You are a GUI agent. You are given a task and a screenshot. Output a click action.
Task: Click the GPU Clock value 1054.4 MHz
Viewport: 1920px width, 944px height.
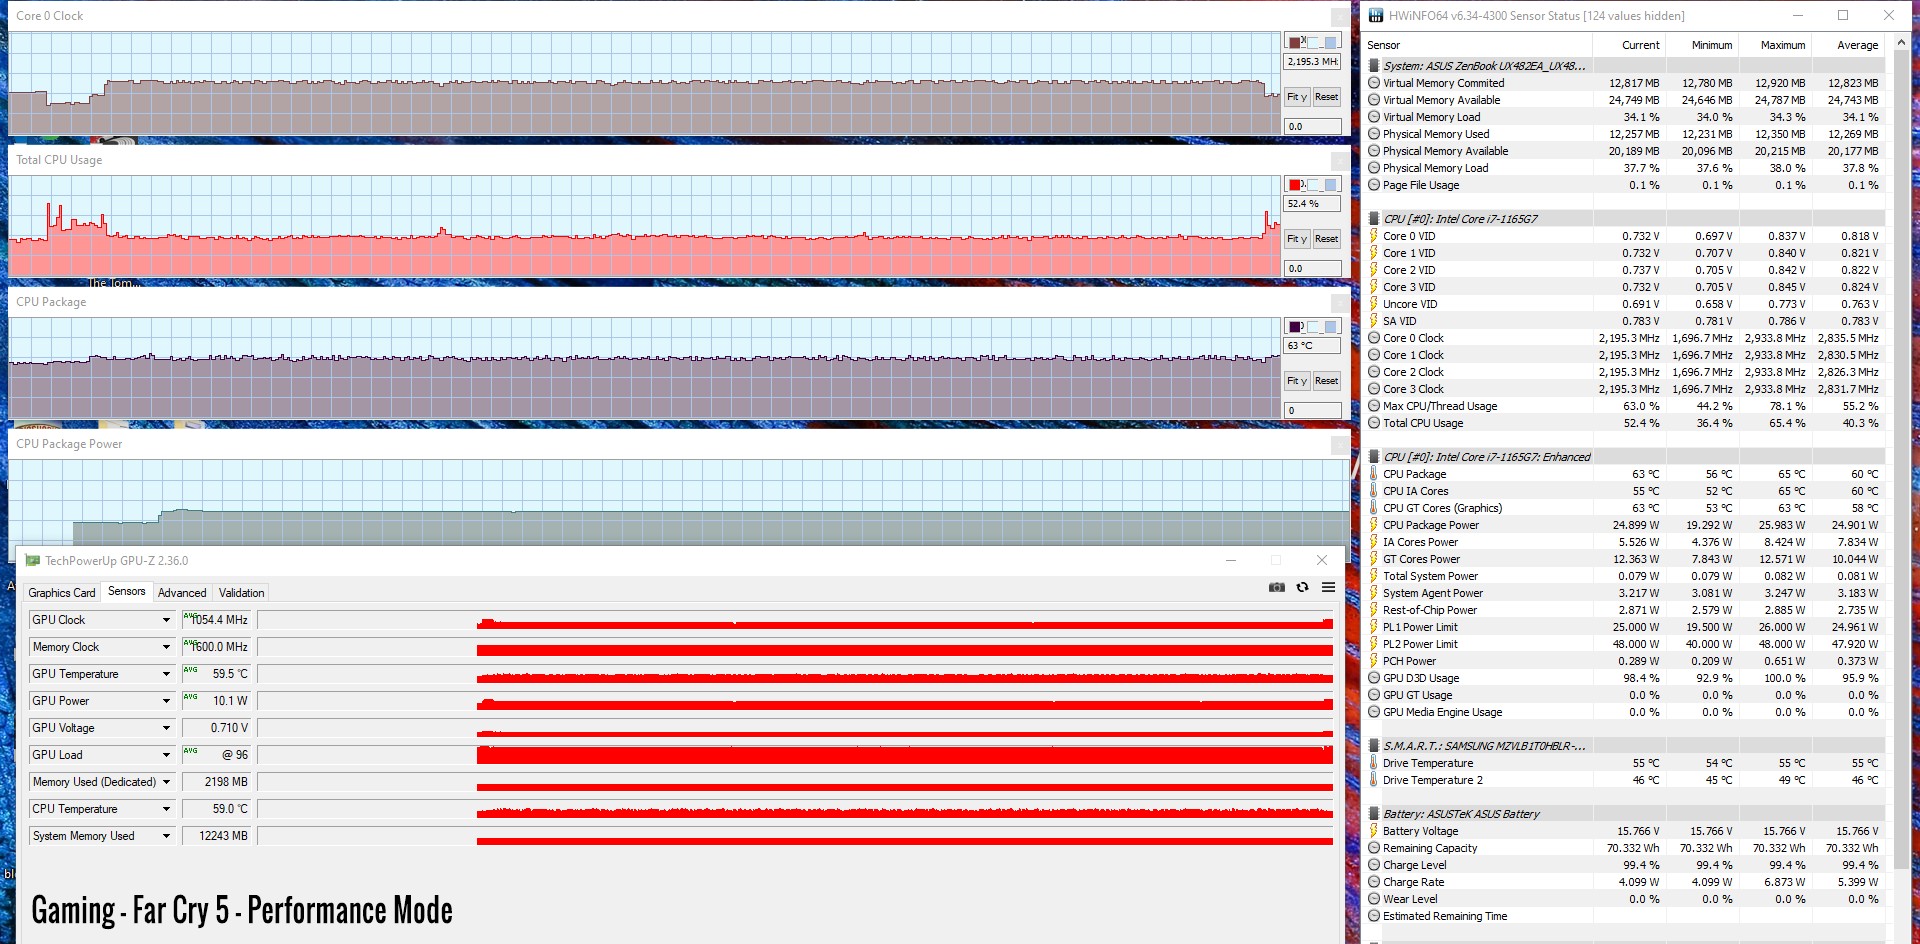[217, 620]
